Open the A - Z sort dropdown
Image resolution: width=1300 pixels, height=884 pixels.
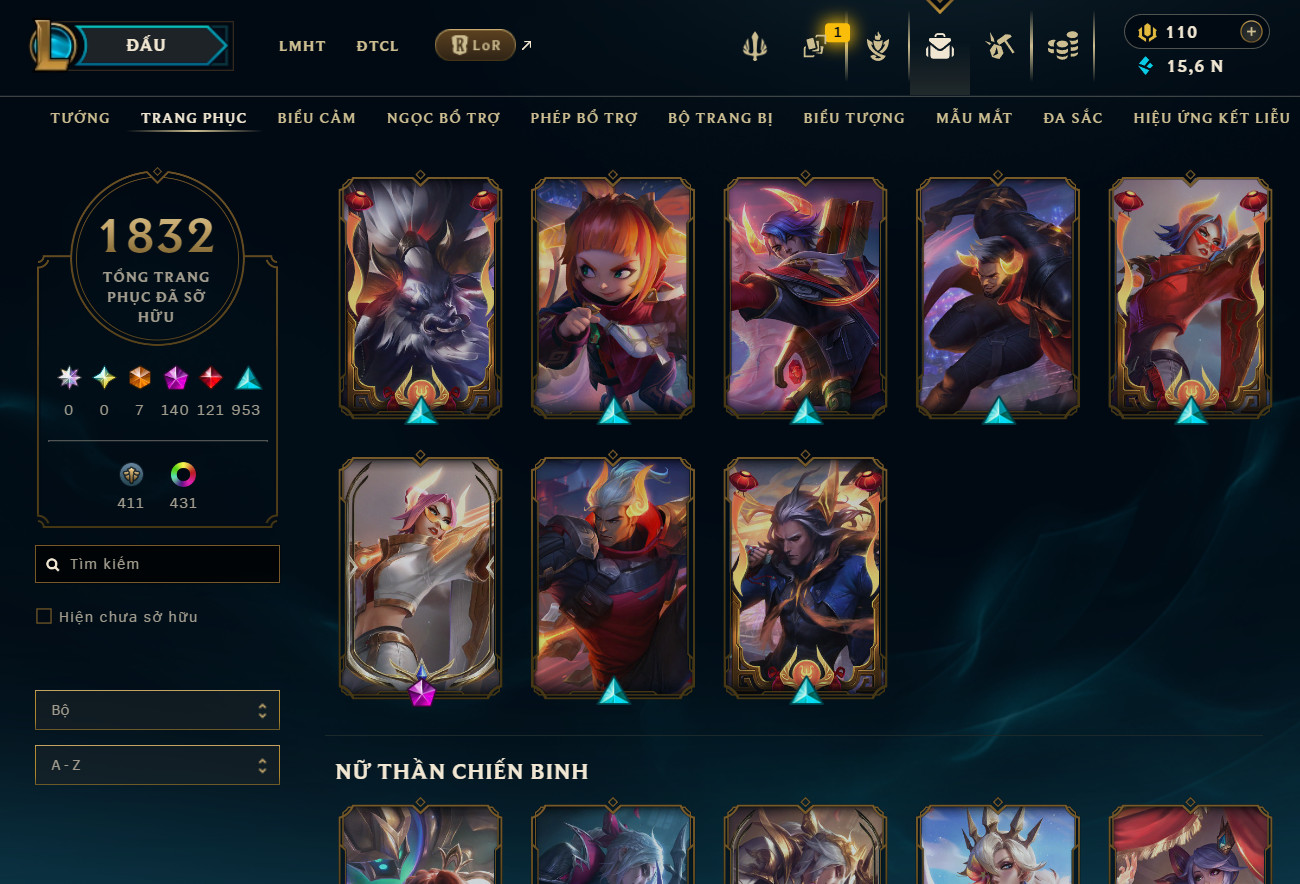pyautogui.click(x=157, y=765)
